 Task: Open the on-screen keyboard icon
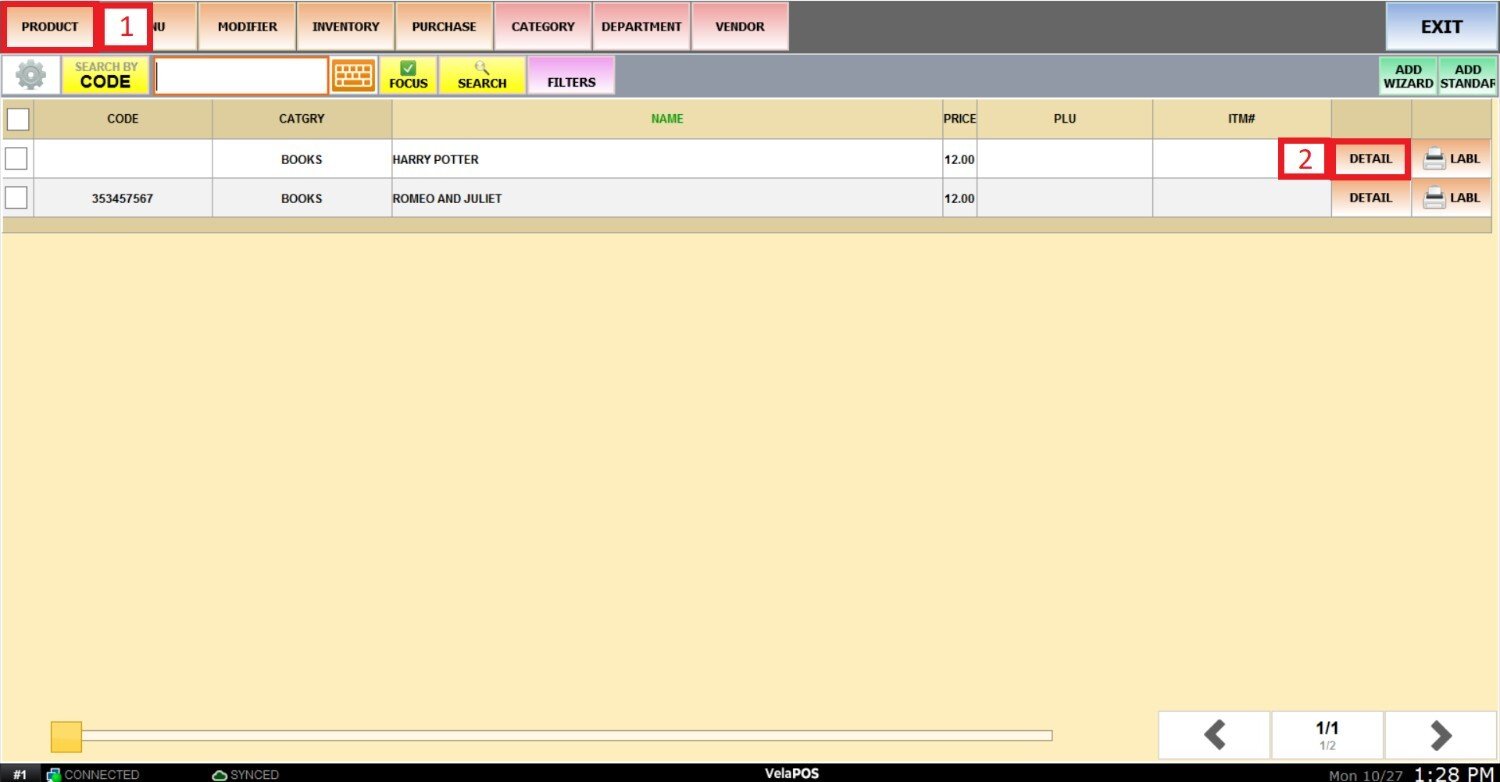(x=354, y=76)
